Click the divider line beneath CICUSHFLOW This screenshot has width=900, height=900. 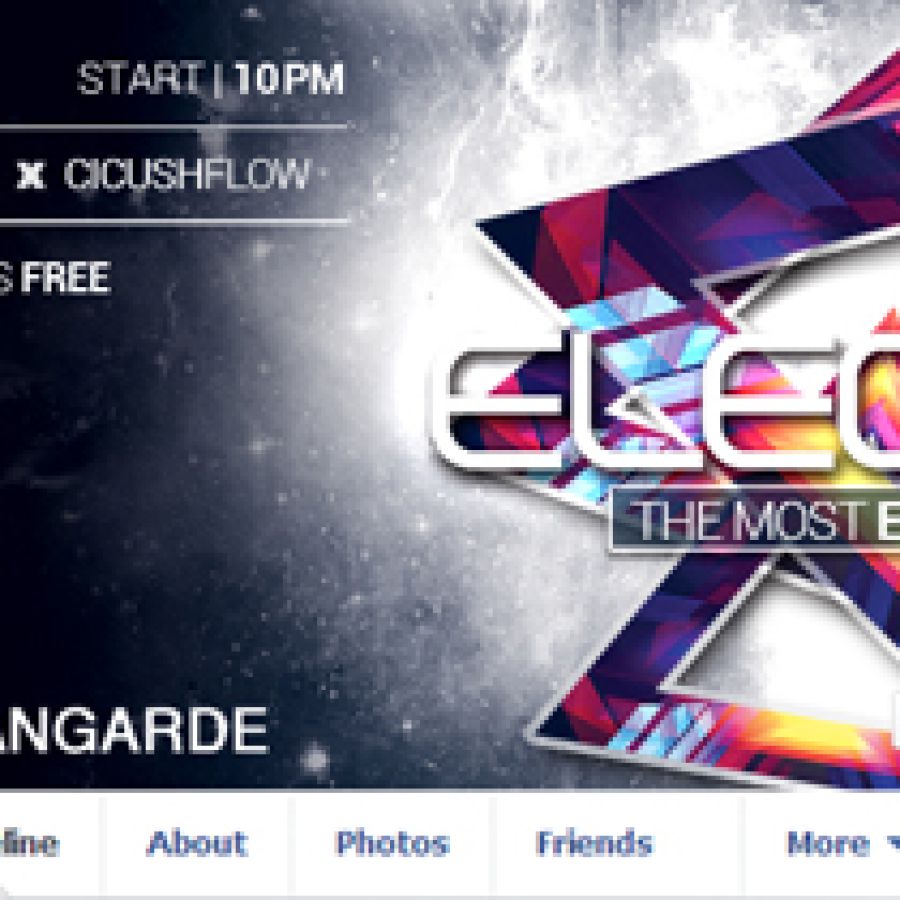pyautogui.click(x=174, y=221)
